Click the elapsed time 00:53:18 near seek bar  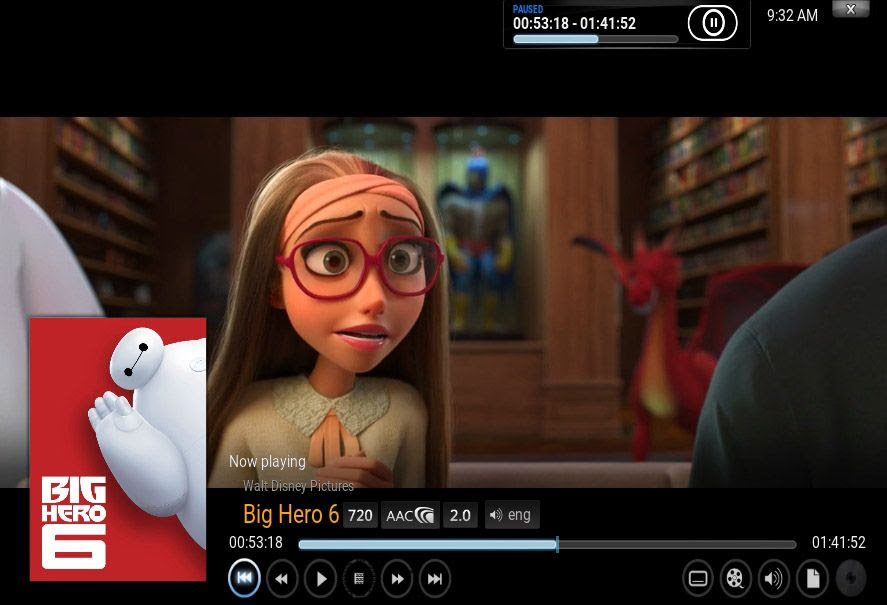click(256, 543)
